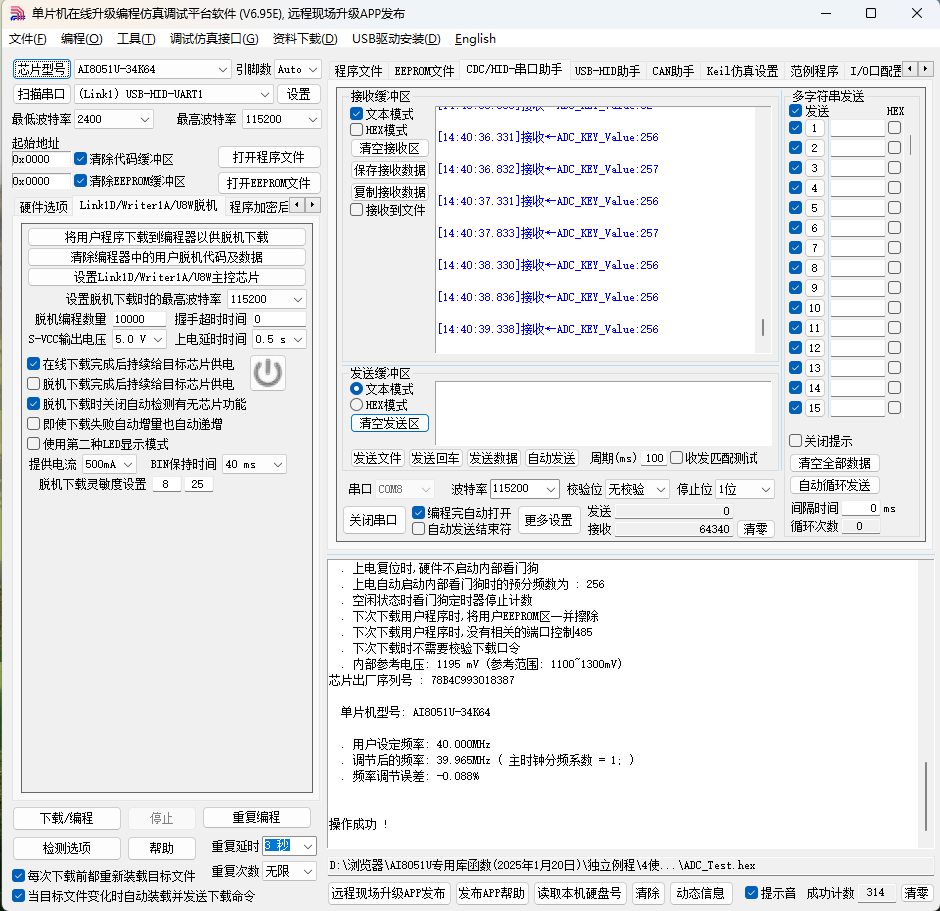Image resolution: width=940 pixels, height=911 pixels.
Task: Click 远程现场升级APP发布 button
Action: pyautogui.click(x=388, y=893)
